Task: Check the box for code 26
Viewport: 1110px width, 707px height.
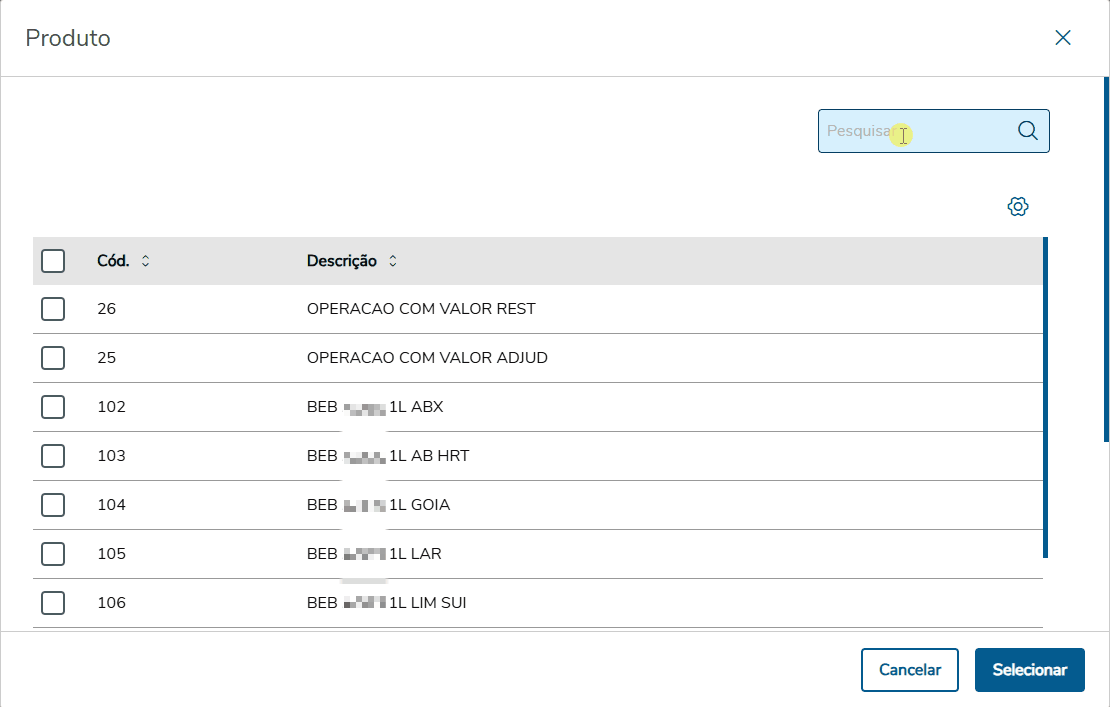Action: pos(53,309)
